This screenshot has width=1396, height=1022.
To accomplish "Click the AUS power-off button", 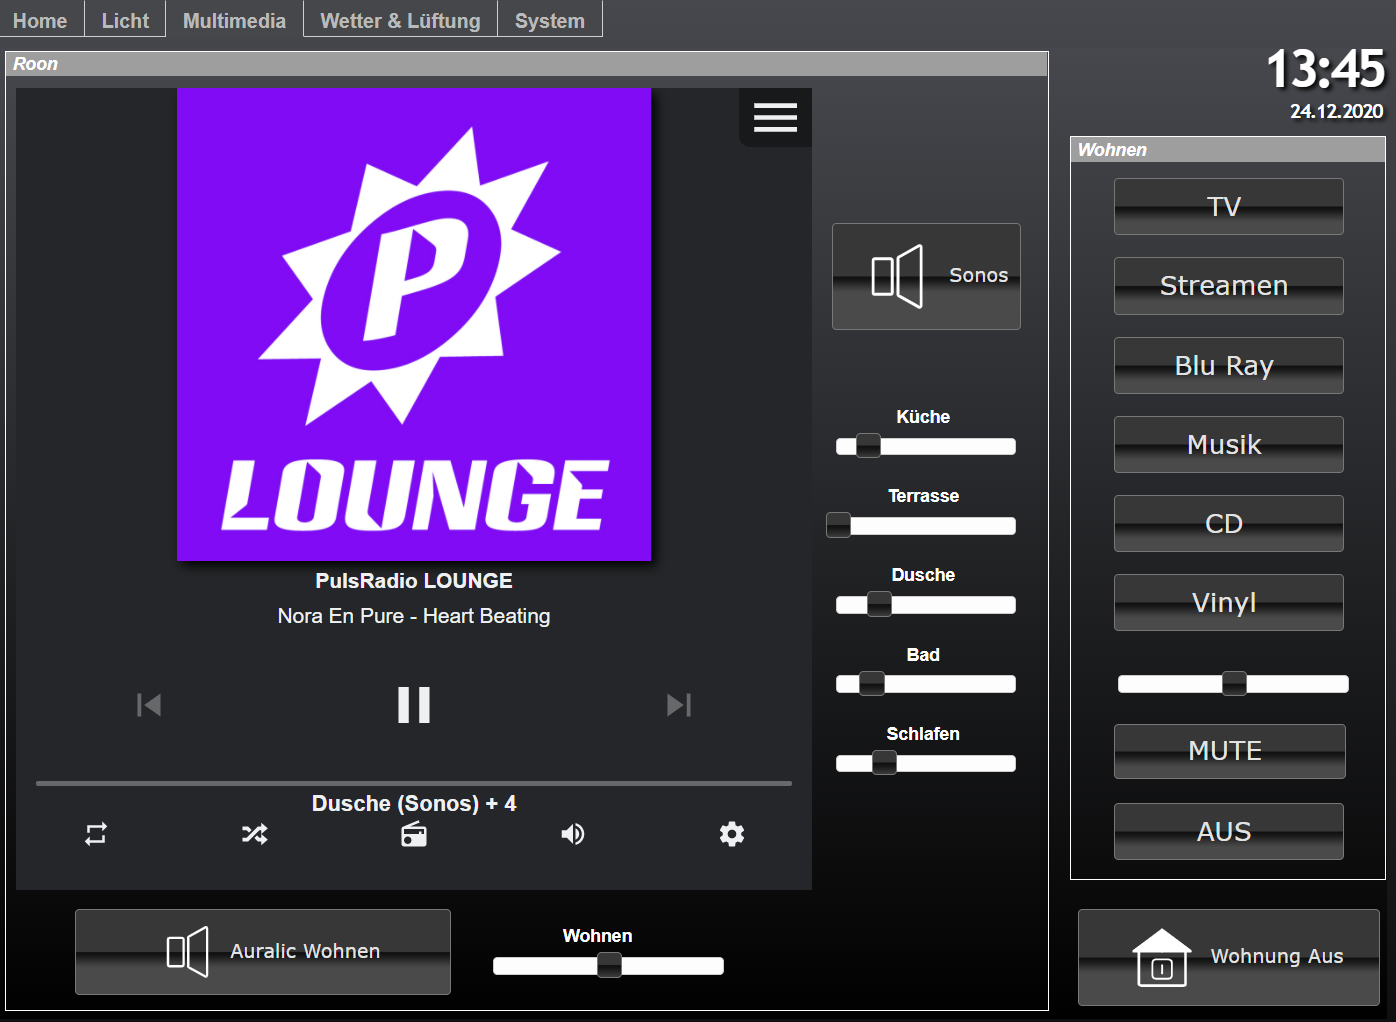I will click(x=1229, y=831).
